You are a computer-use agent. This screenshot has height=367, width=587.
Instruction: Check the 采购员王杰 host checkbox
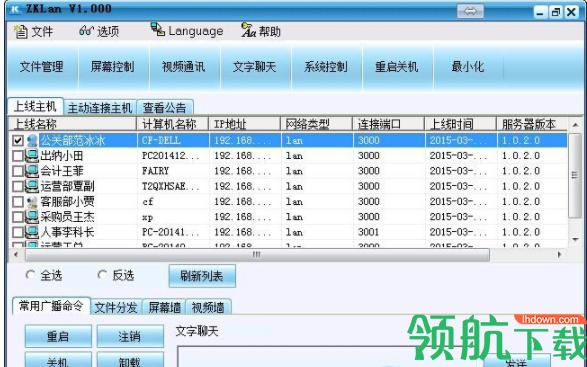(18, 217)
